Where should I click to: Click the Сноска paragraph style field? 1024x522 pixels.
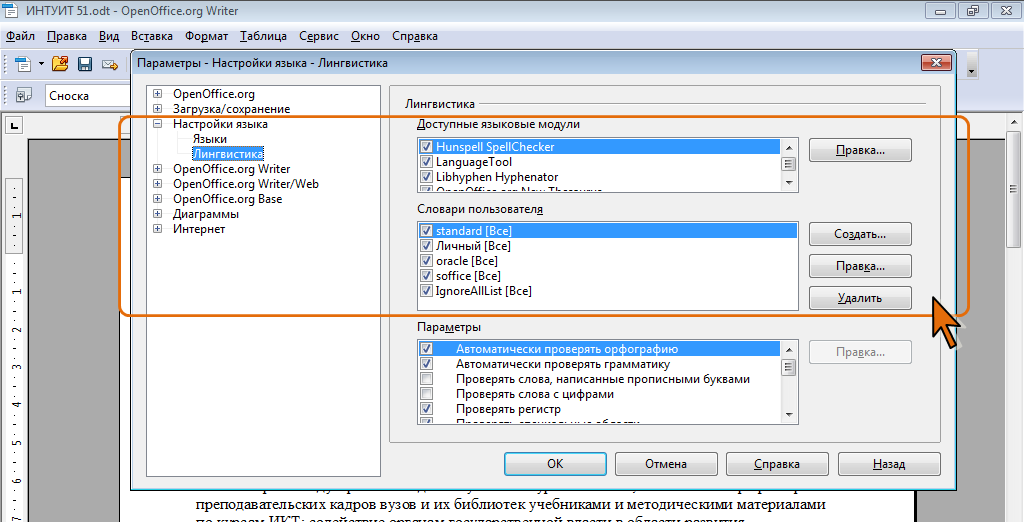coord(85,96)
